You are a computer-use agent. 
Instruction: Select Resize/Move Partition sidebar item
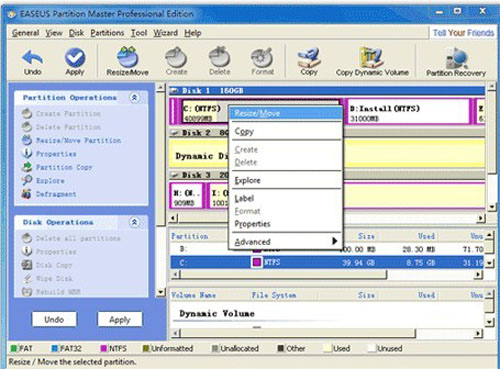click(71, 140)
